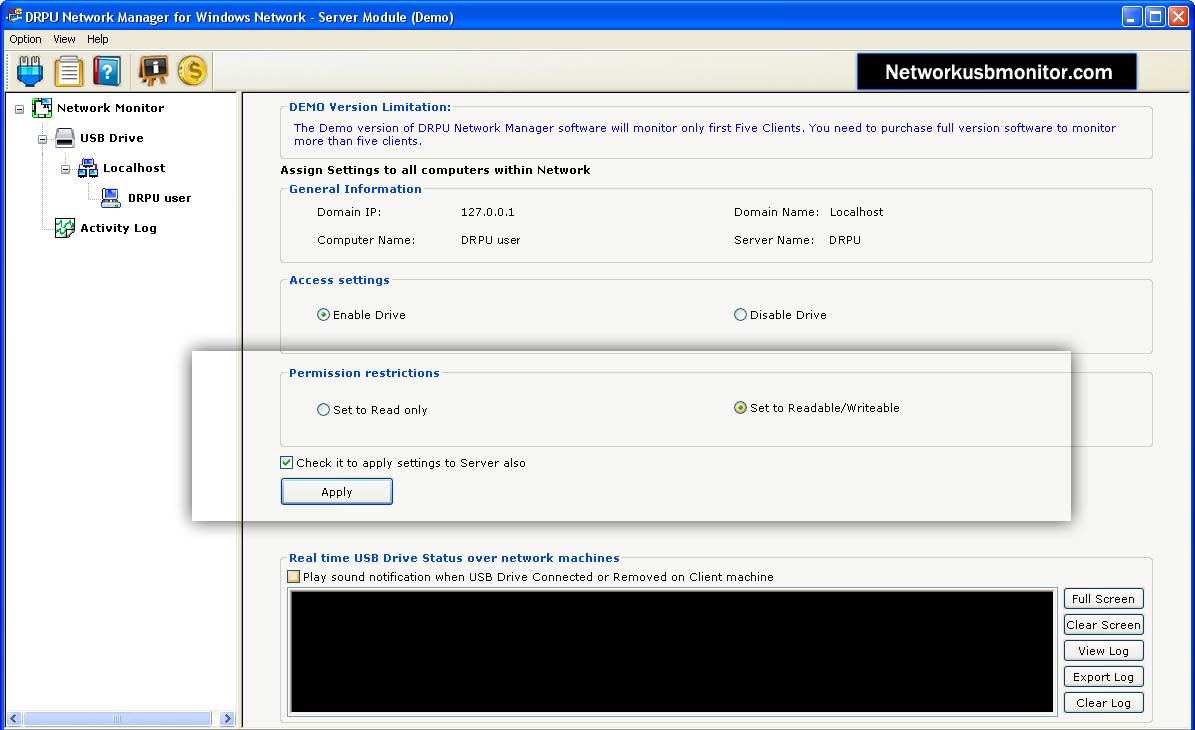Viewport: 1195px width, 730px height.
Task: Open the View menu
Action: click(x=64, y=39)
